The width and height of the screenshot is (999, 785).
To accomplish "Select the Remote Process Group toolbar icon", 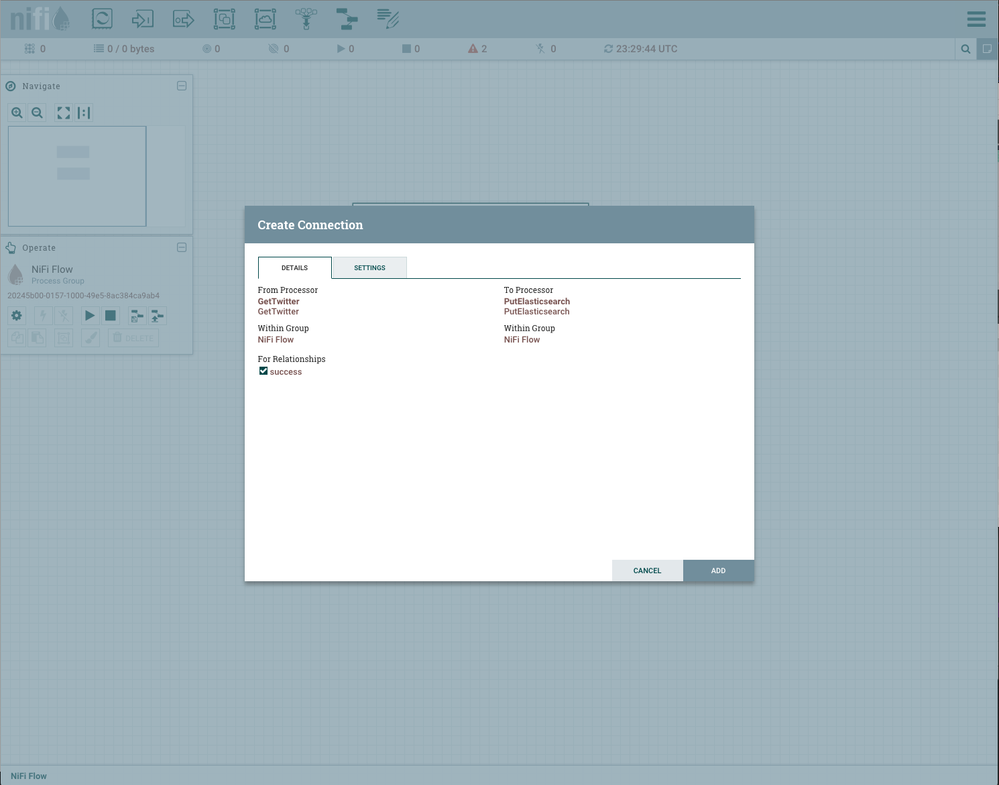I will pyautogui.click(x=265, y=18).
